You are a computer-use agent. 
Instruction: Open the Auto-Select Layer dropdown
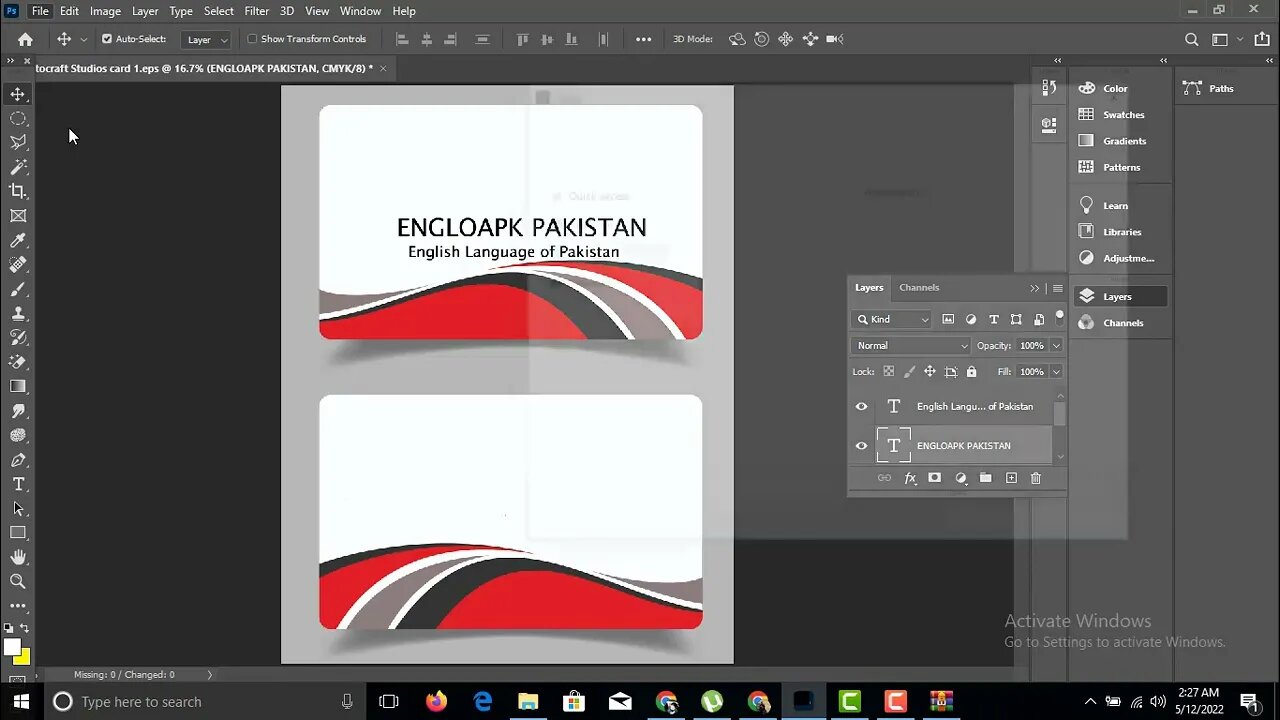(207, 39)
